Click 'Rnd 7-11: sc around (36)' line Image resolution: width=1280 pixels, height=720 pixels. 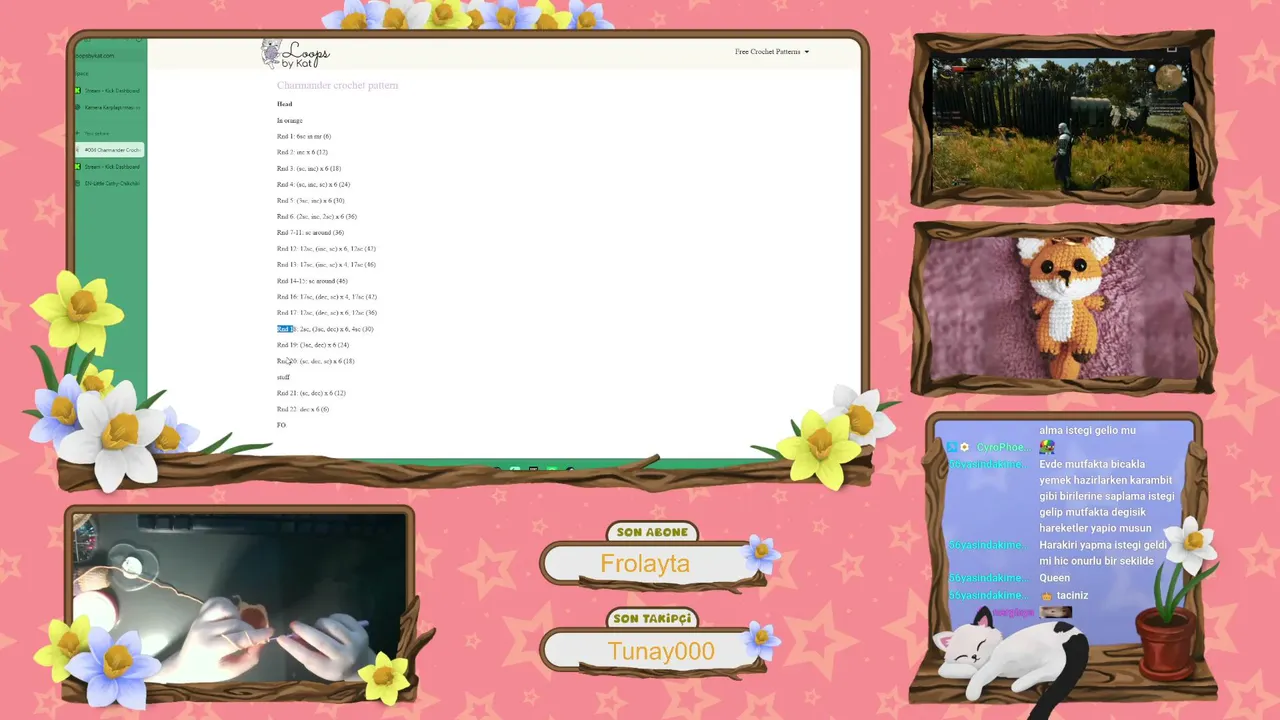point(310,232)
